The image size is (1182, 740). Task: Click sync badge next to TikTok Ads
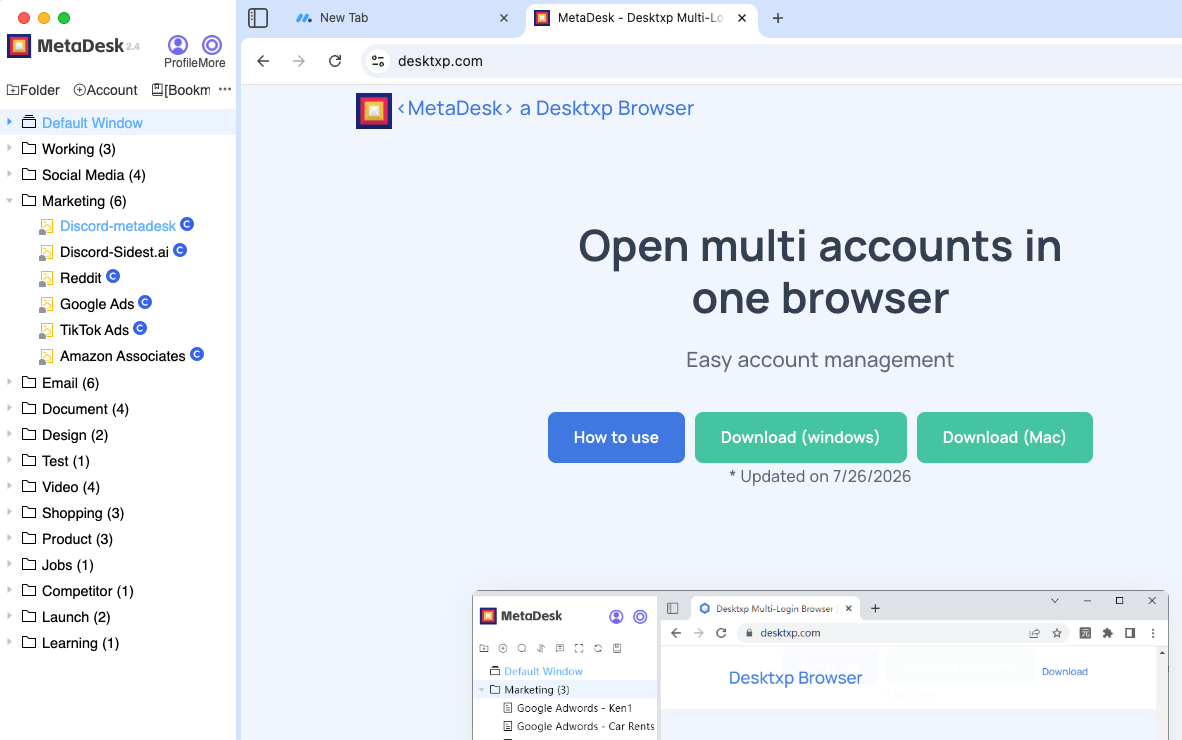[x=140, y=329]
